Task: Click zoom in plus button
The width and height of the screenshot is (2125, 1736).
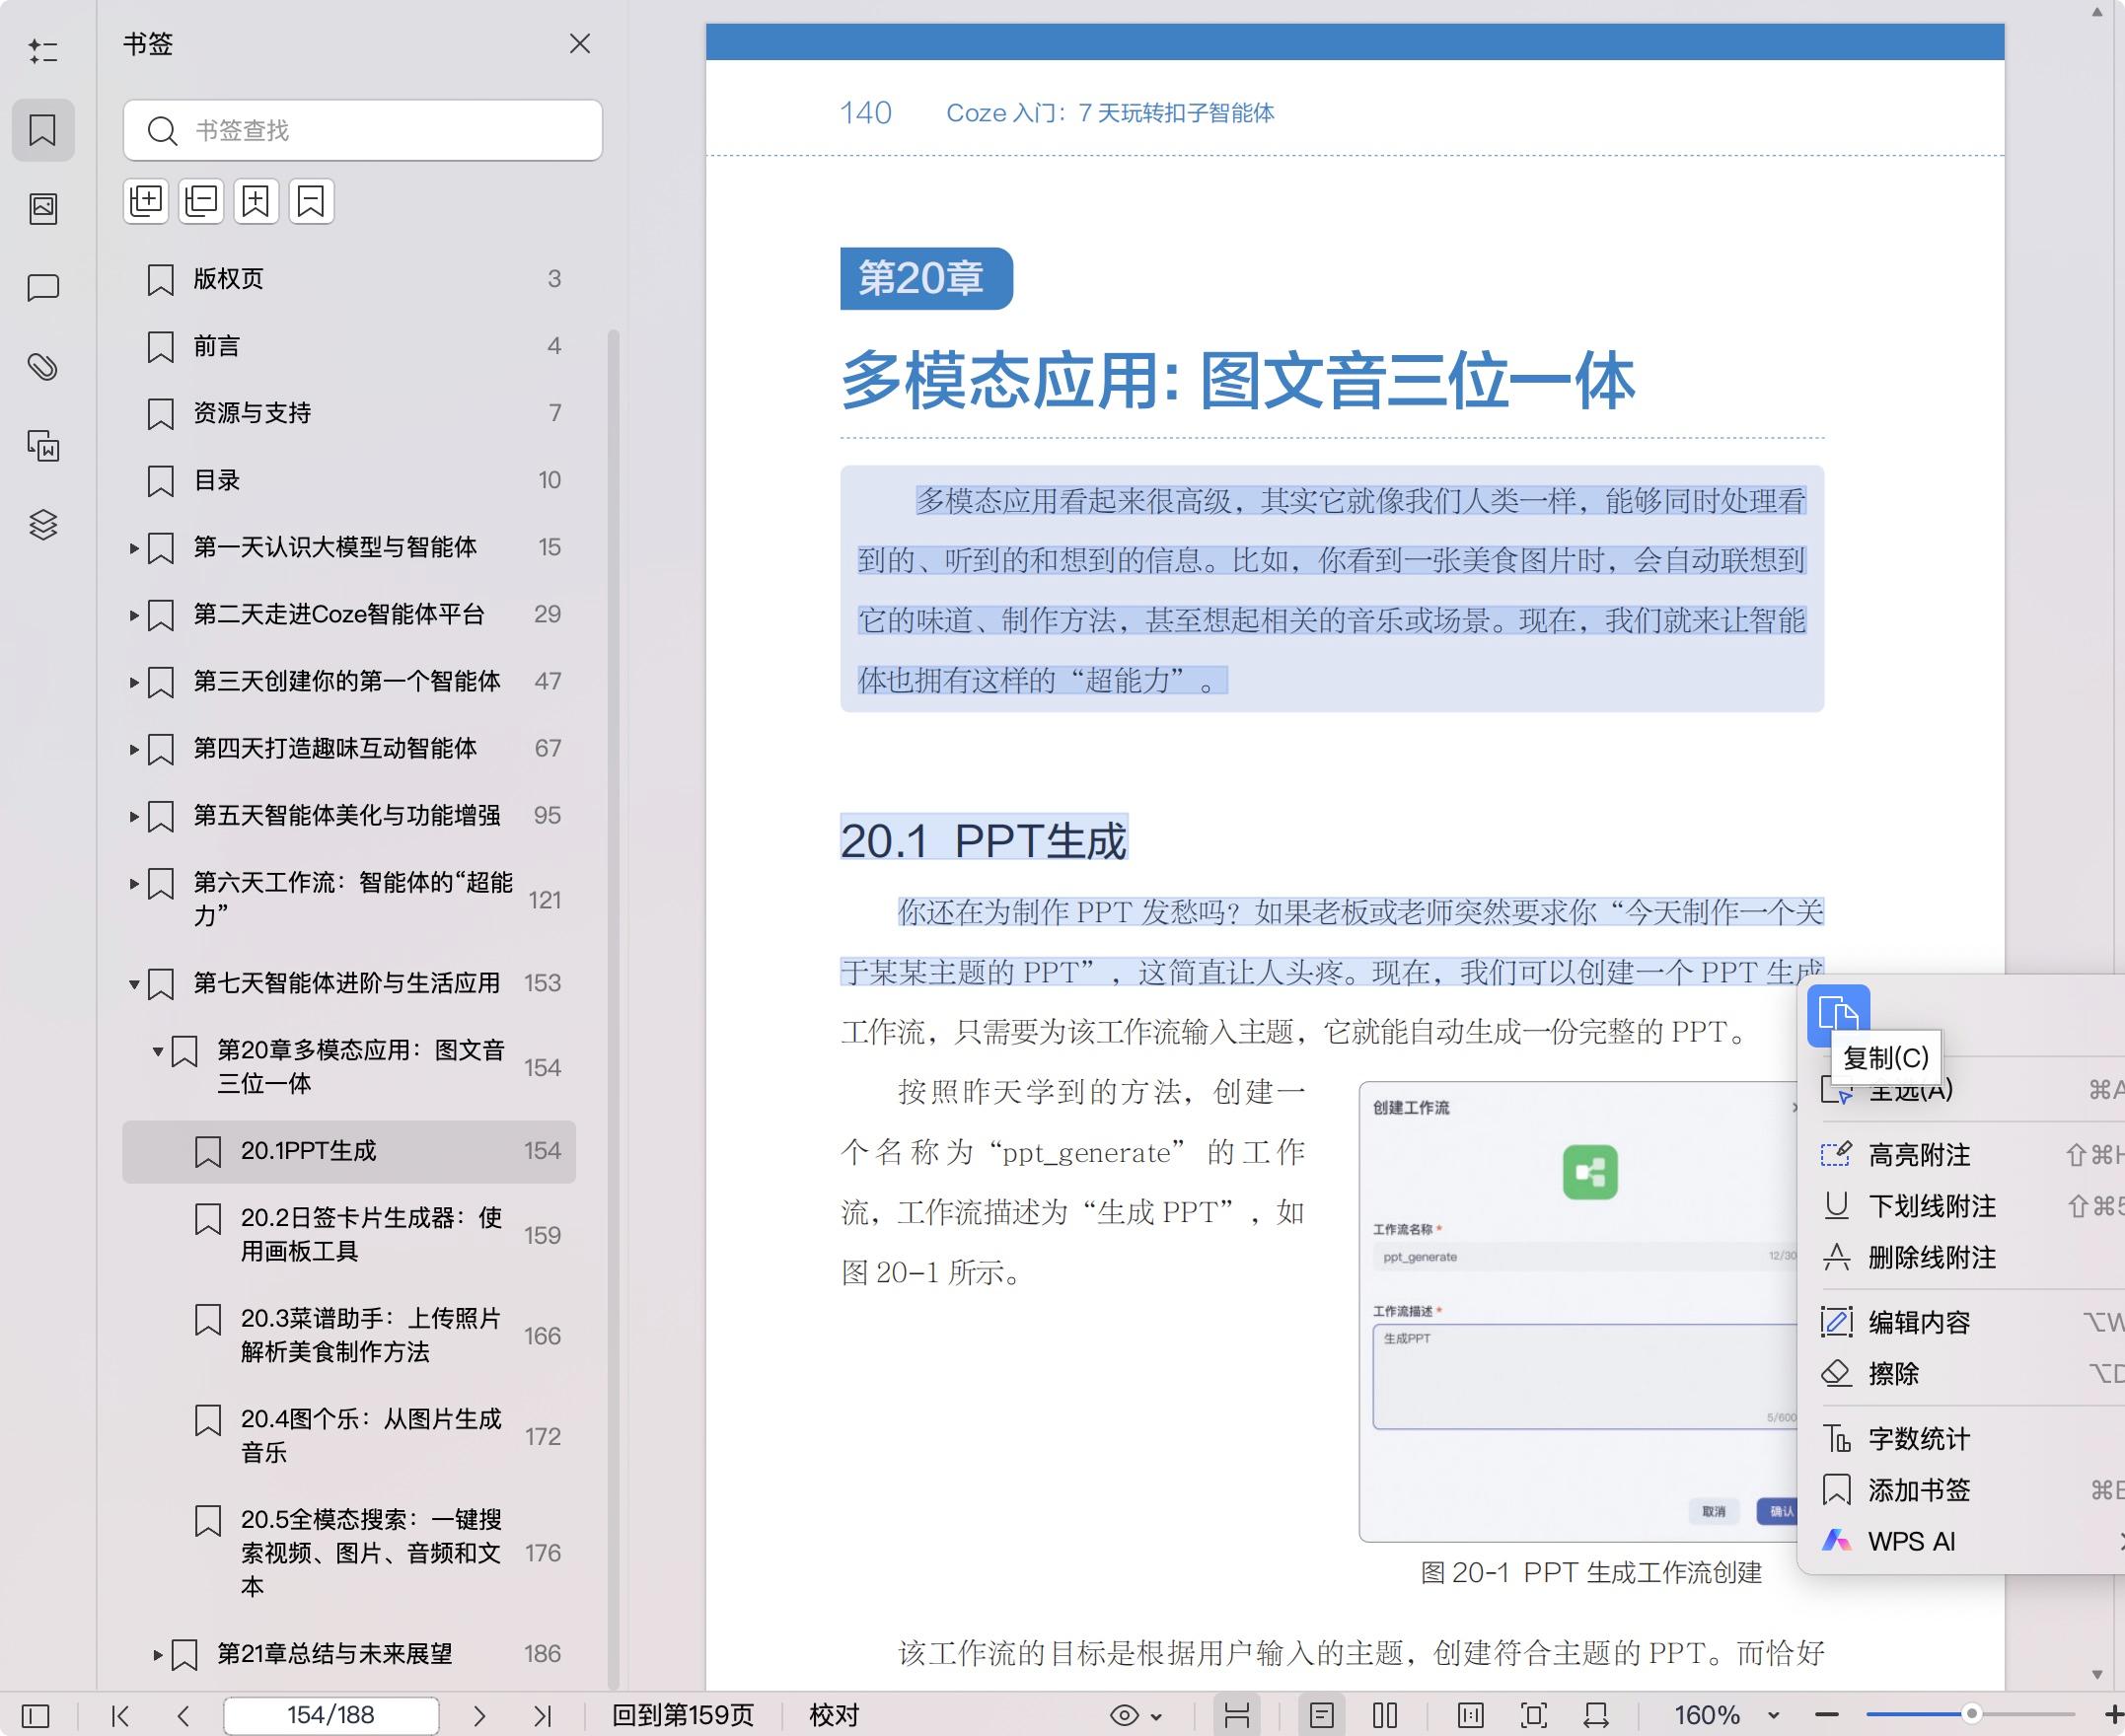Action: click(x=2113, y=1715)
